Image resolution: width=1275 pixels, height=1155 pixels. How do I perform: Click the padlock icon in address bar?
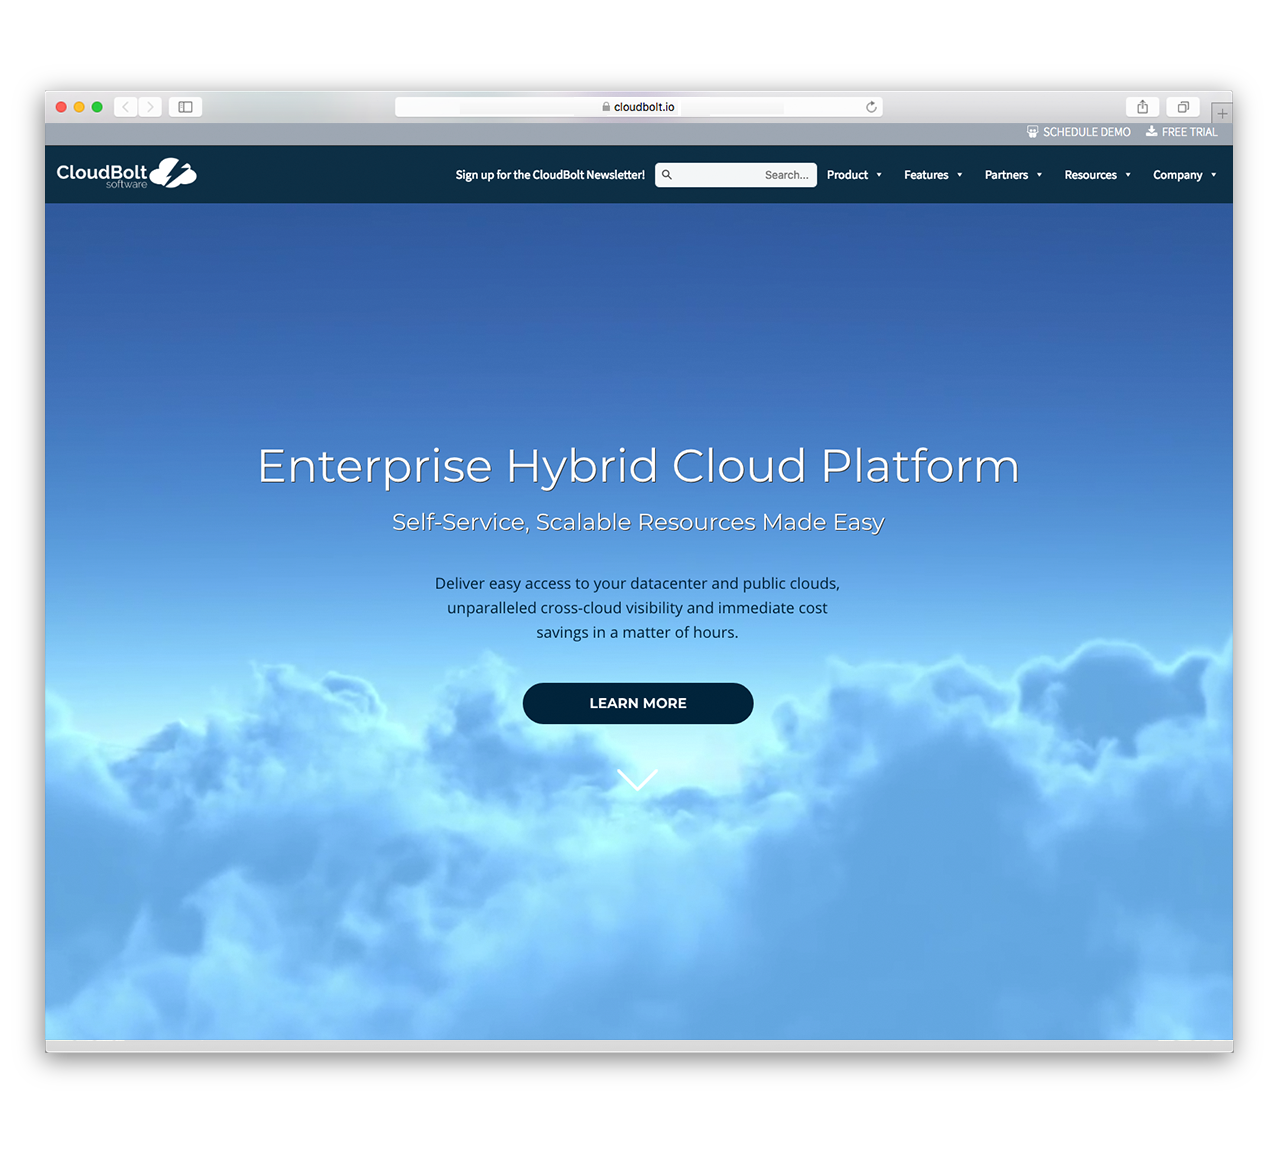[606, 107]
